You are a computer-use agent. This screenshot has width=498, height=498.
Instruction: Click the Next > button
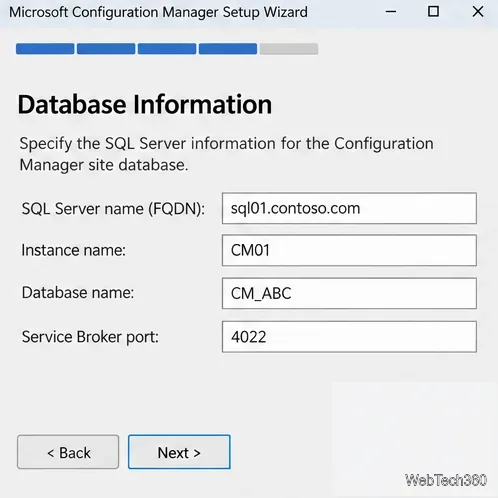pos(179,452)
